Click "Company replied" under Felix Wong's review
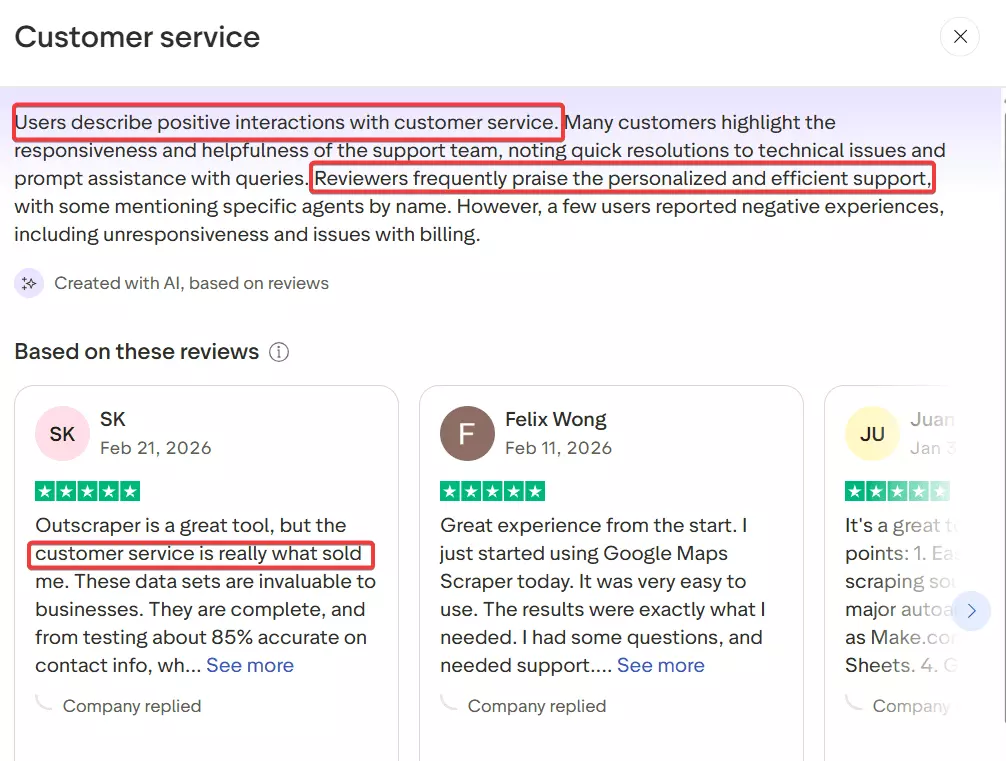 click(x=536, y=705)
